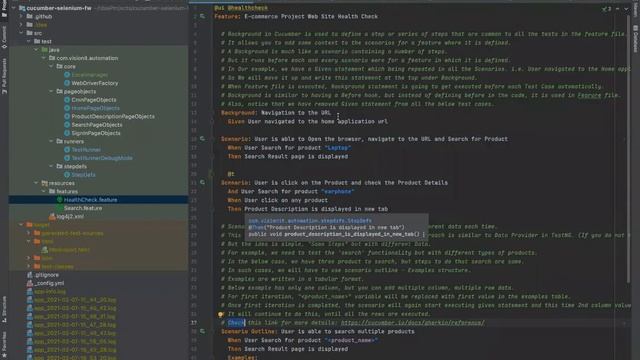
Task: Run the Laptop search Scenario via its gutter icon
Action: (202, 139)
